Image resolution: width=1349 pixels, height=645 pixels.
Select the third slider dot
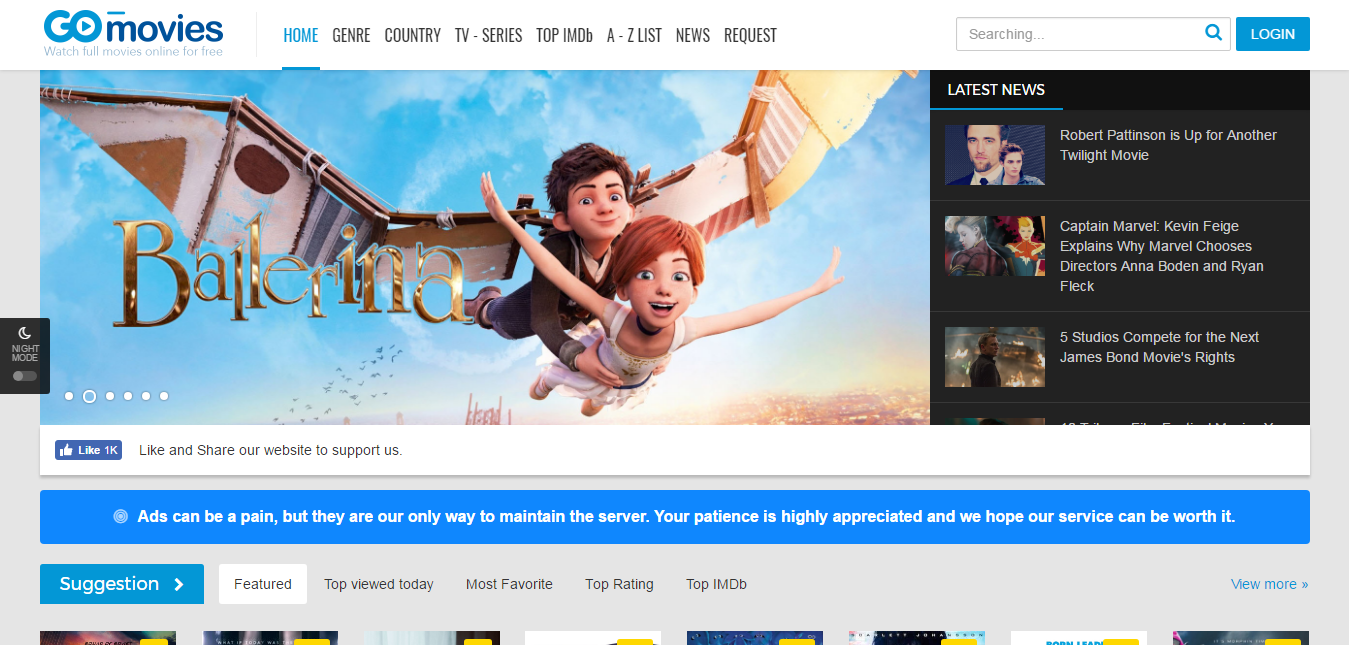110,396
